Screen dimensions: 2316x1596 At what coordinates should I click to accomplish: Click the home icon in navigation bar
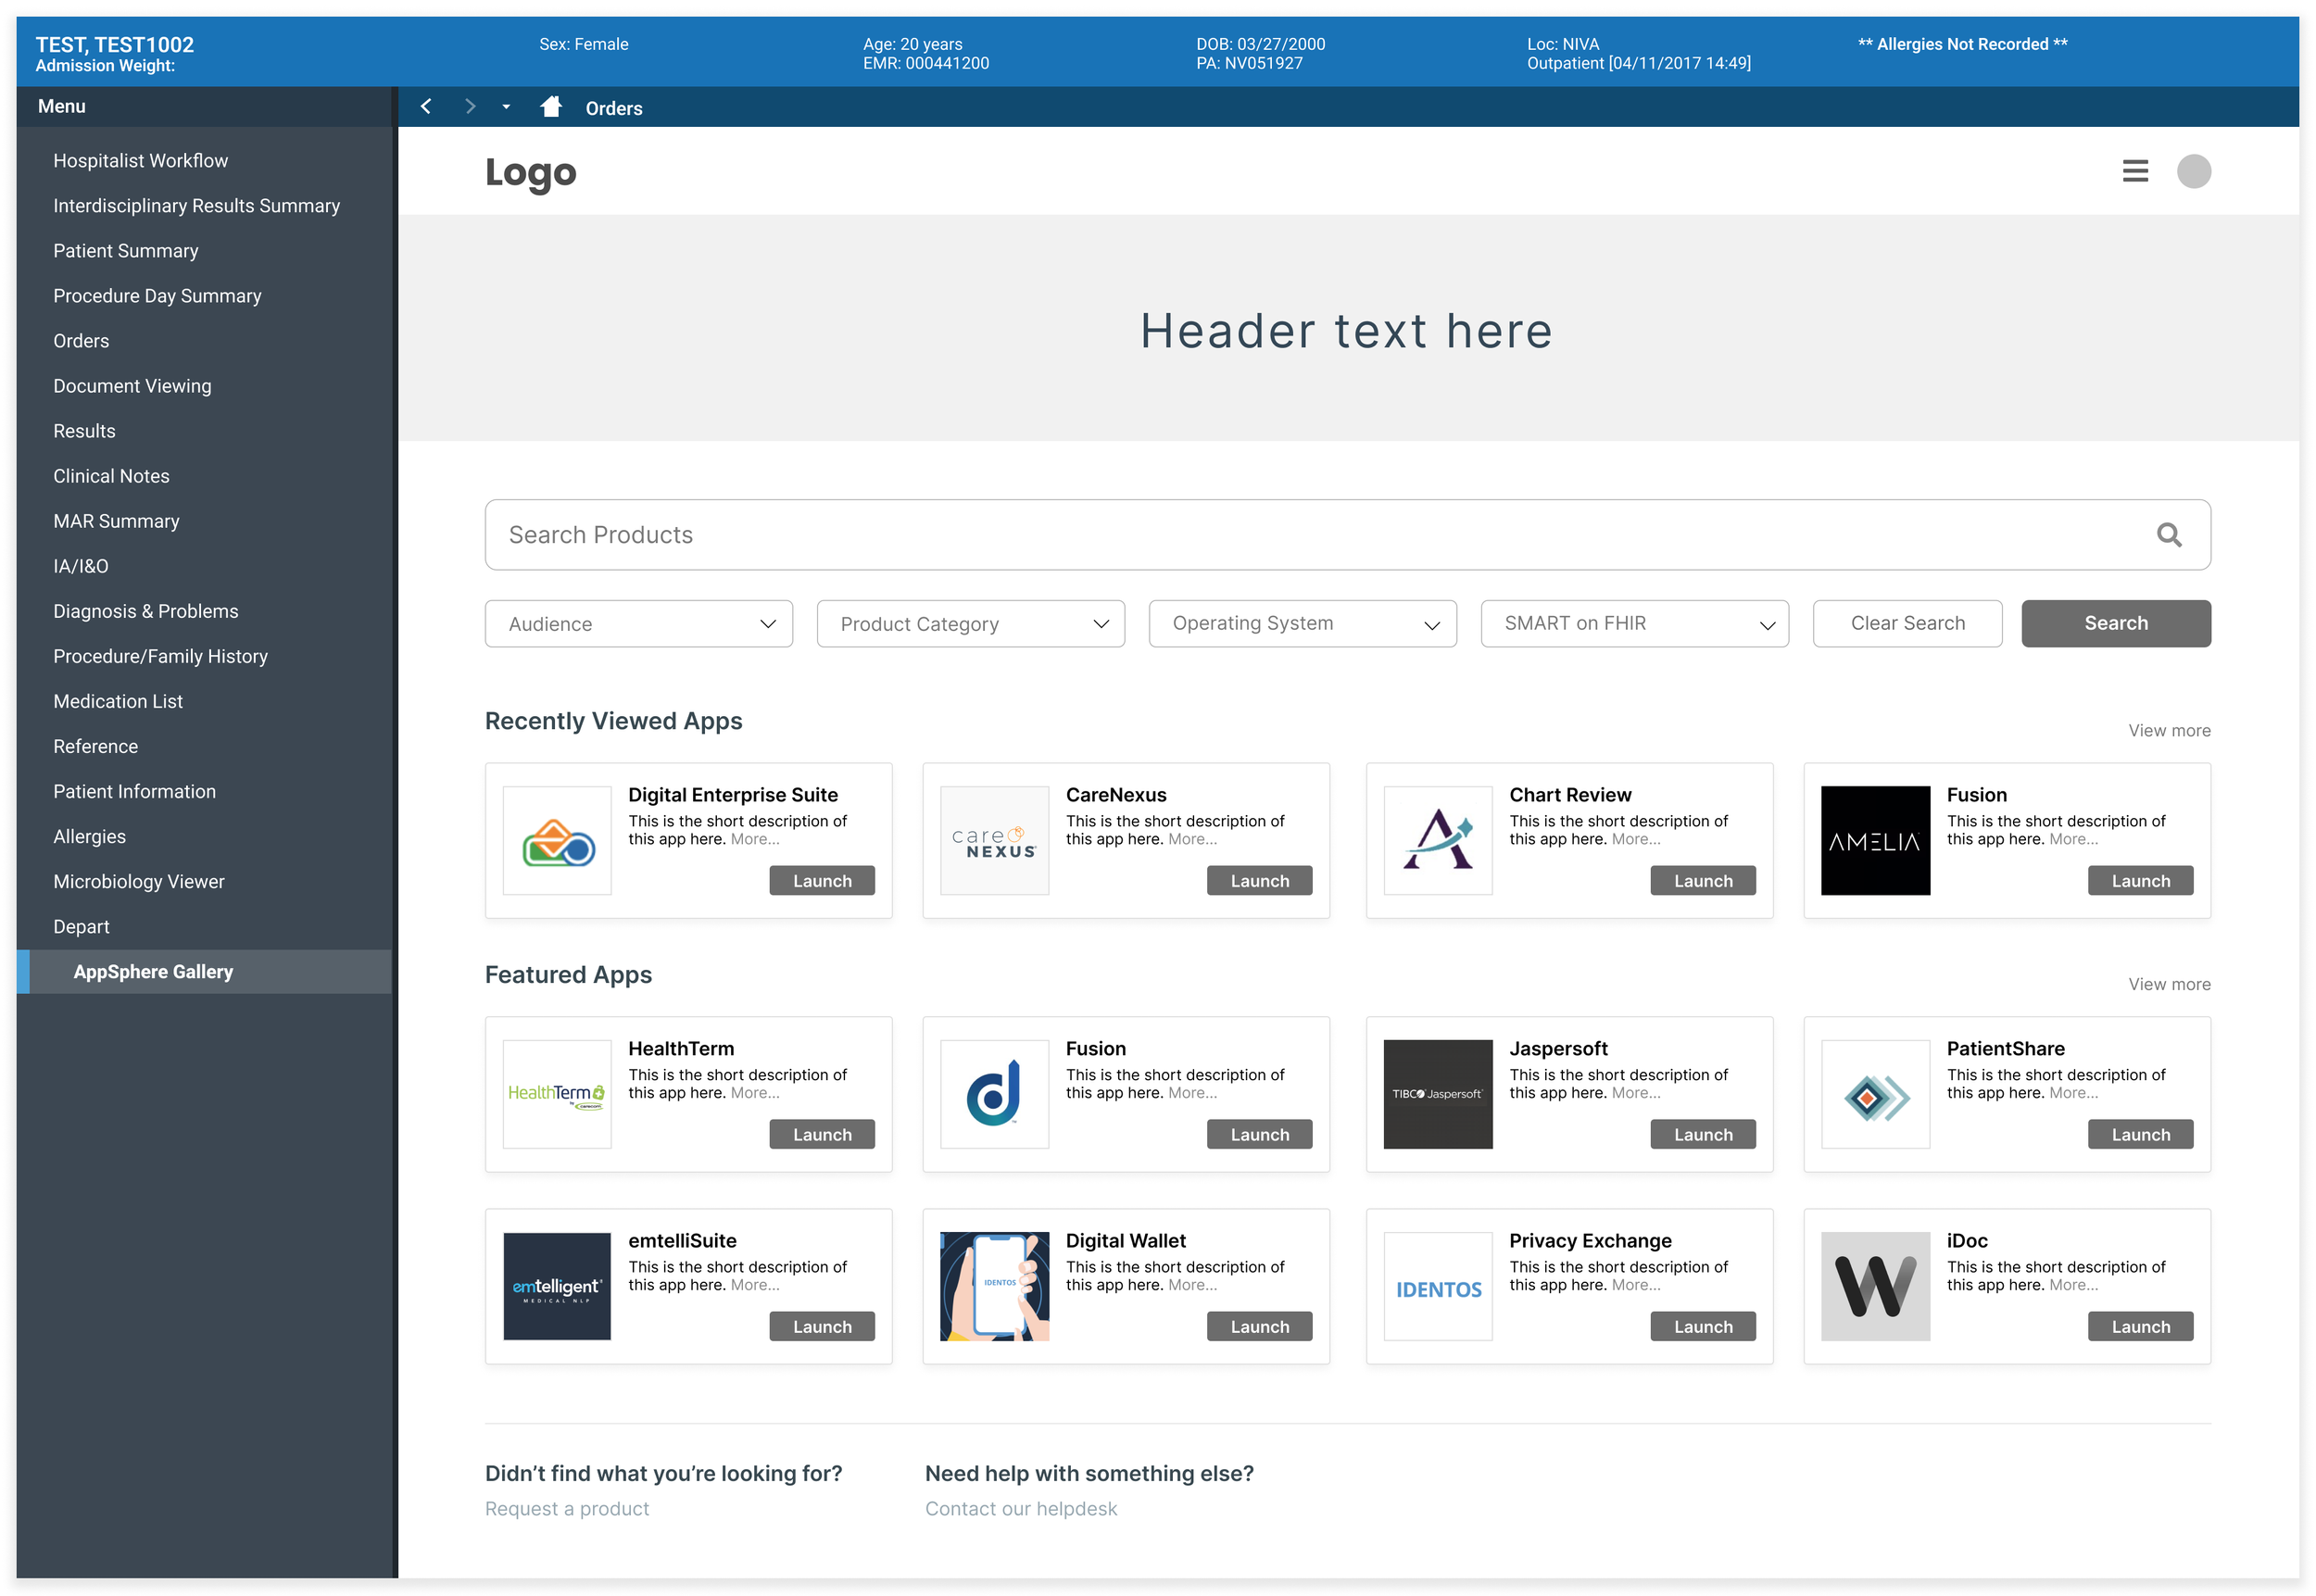click(x=551, y=107)
